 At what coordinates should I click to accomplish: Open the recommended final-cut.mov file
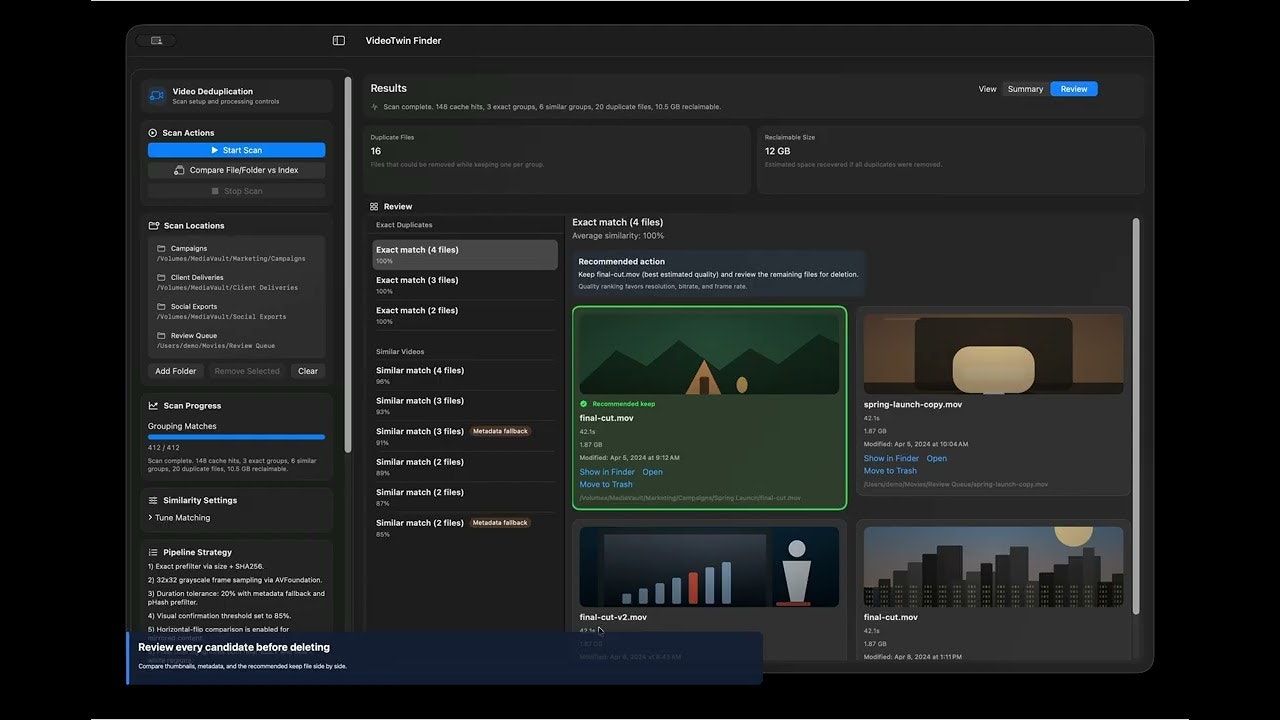pyautogui.click(x=652, y=472)
